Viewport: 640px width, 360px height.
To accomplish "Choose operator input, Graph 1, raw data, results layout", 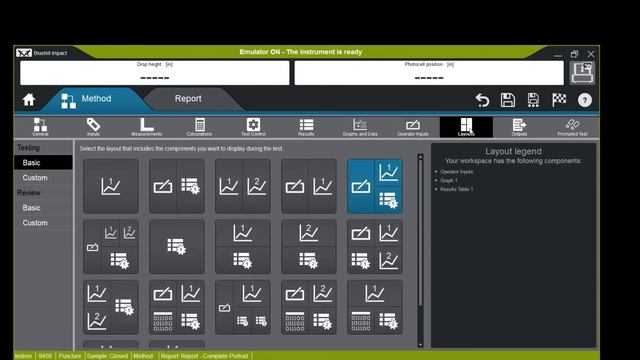I will (x=177, y=307).
